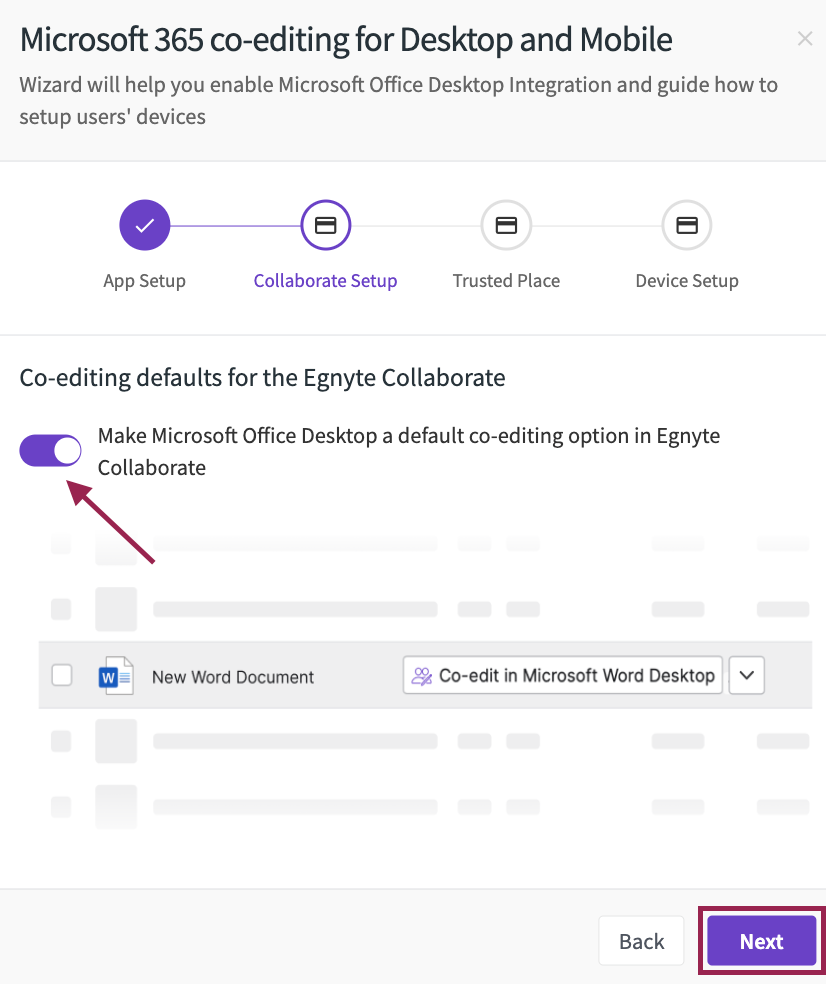Open the App Setup step label
Image resolution: width=826 pixels, height=984 pixels.
coord(144,281)
